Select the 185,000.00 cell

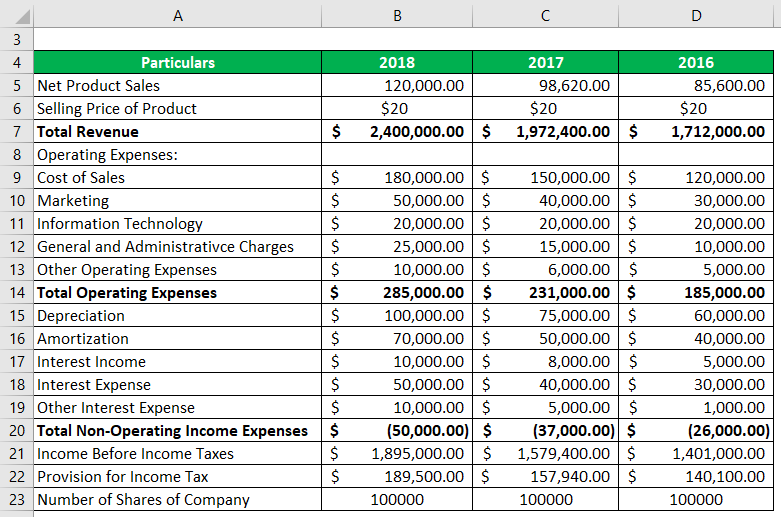[x=696, y=292]
